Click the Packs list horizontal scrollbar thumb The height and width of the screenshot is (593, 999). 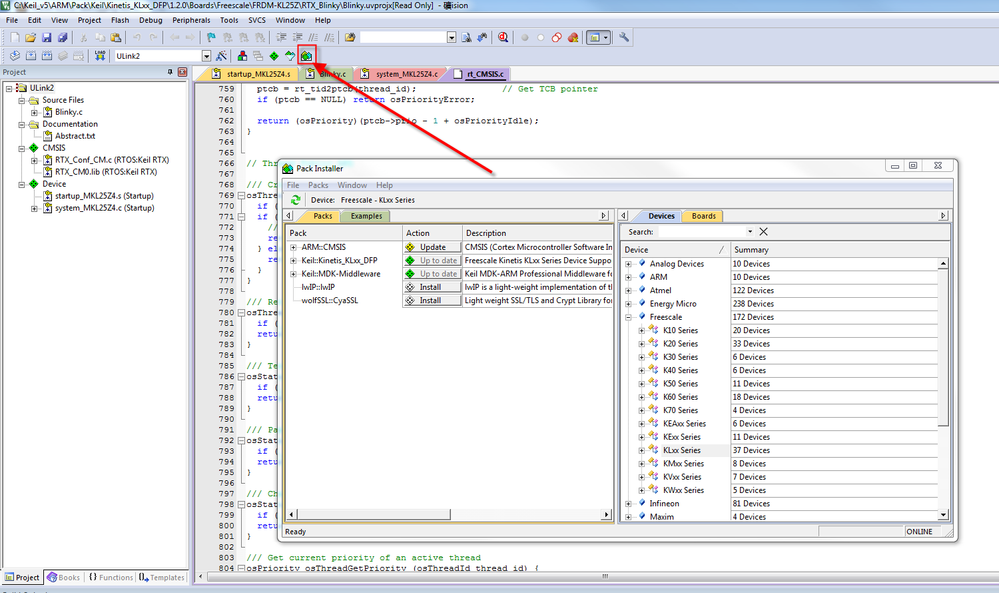(374, 514)
